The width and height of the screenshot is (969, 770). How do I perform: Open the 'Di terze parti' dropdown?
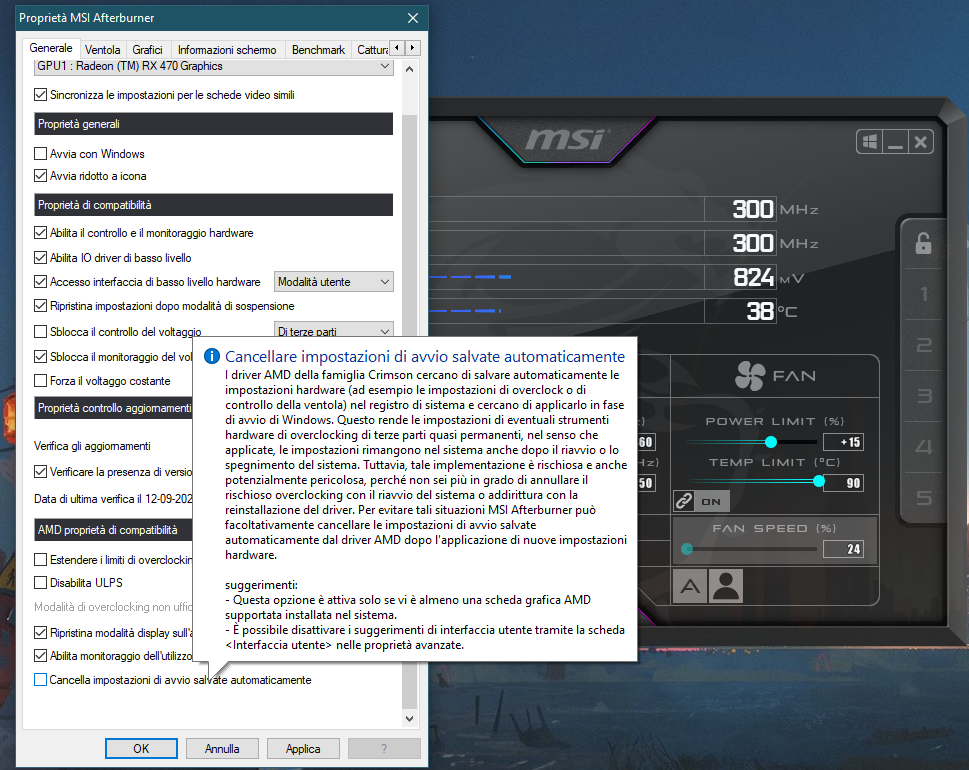point(333,330)
